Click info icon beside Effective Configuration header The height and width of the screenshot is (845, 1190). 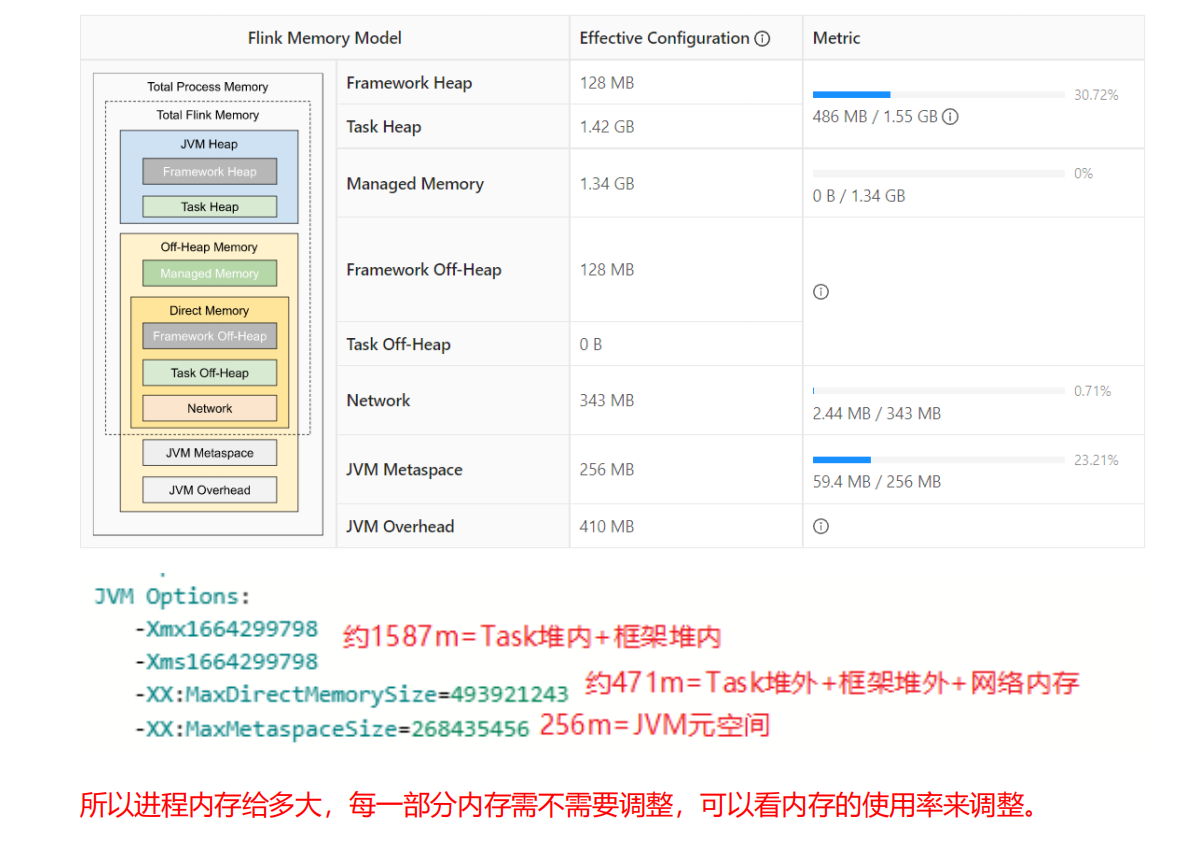[x=762, y=39]
